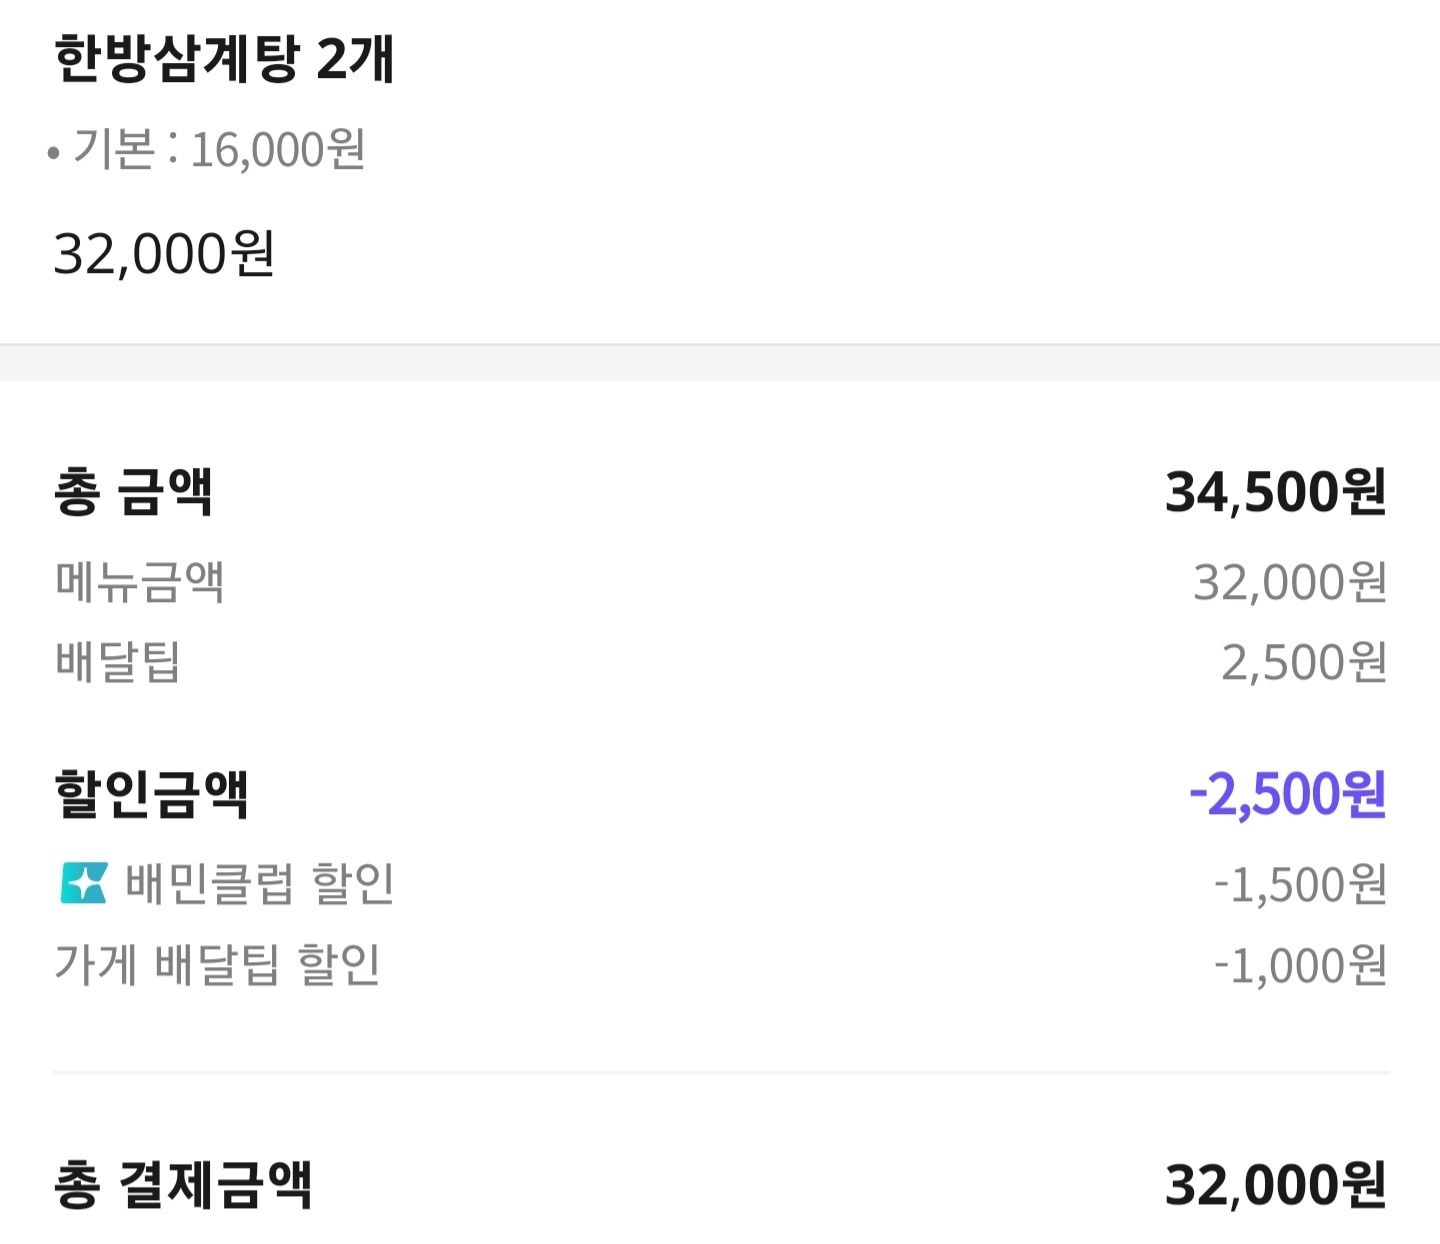The height and width of the screenshot is (1244, 1440).
Task: Click the divider above 총 결제금액
Action: pyautogui.click(x=720, y=1074)
